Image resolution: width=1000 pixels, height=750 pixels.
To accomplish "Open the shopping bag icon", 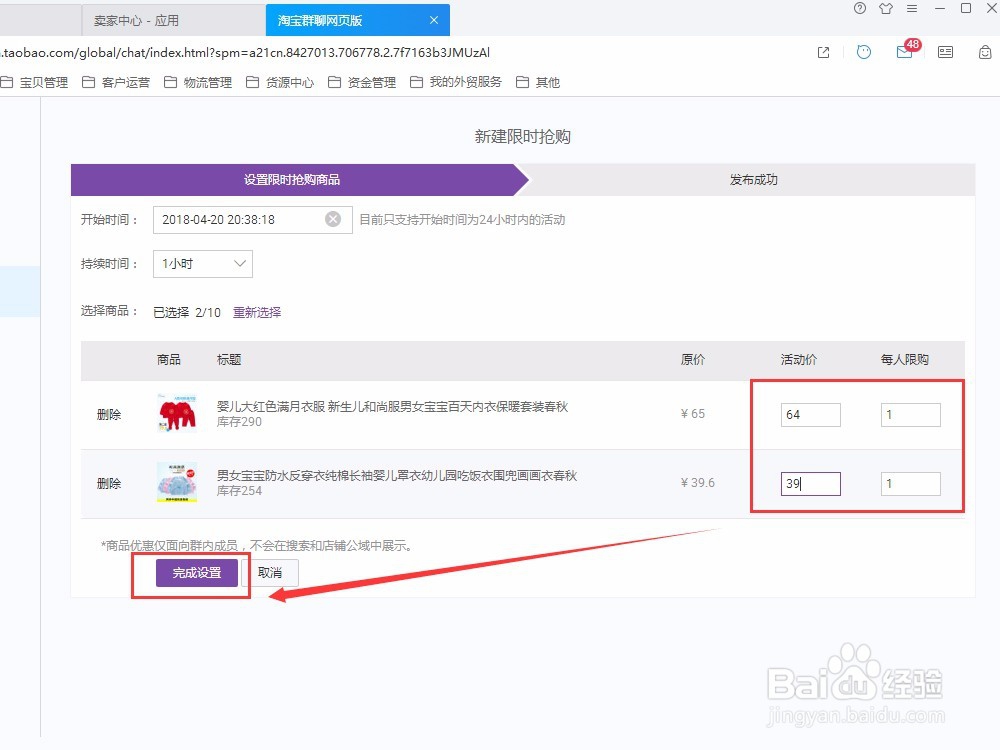I will [984, 52].
